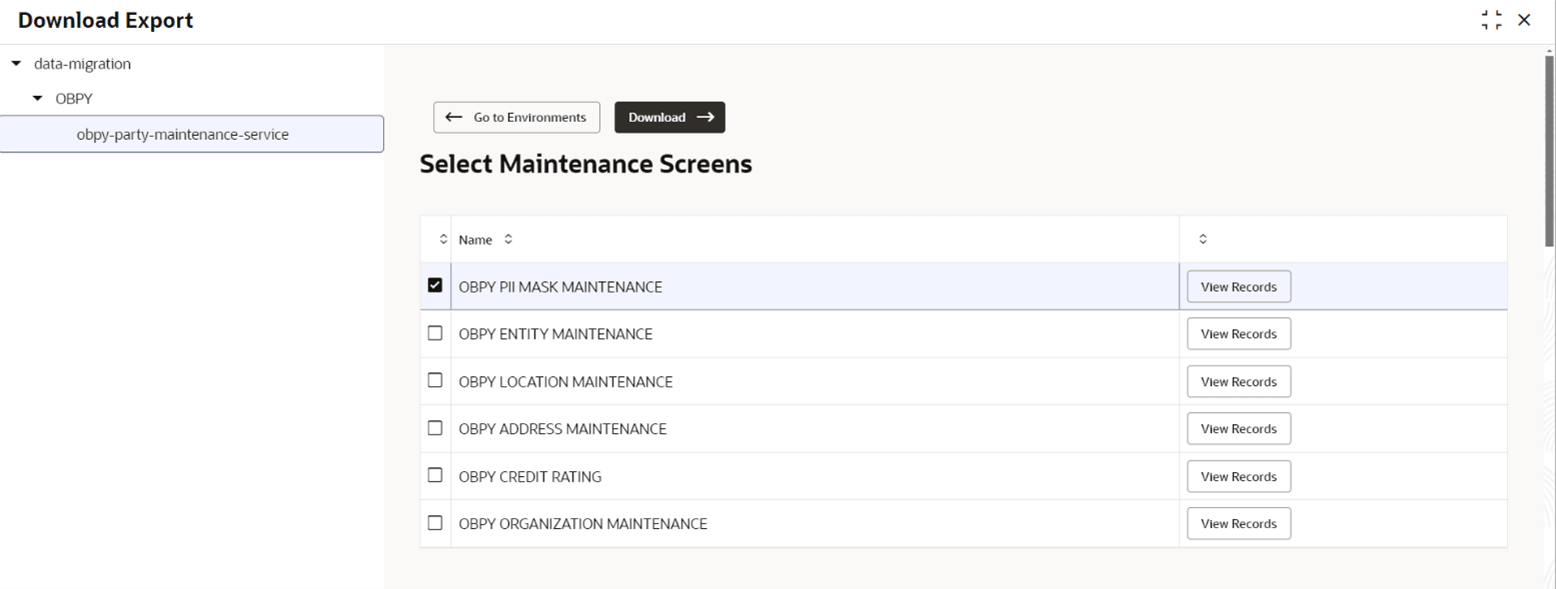Click the Download button
Screen dimensions: 1556x589
669,117
